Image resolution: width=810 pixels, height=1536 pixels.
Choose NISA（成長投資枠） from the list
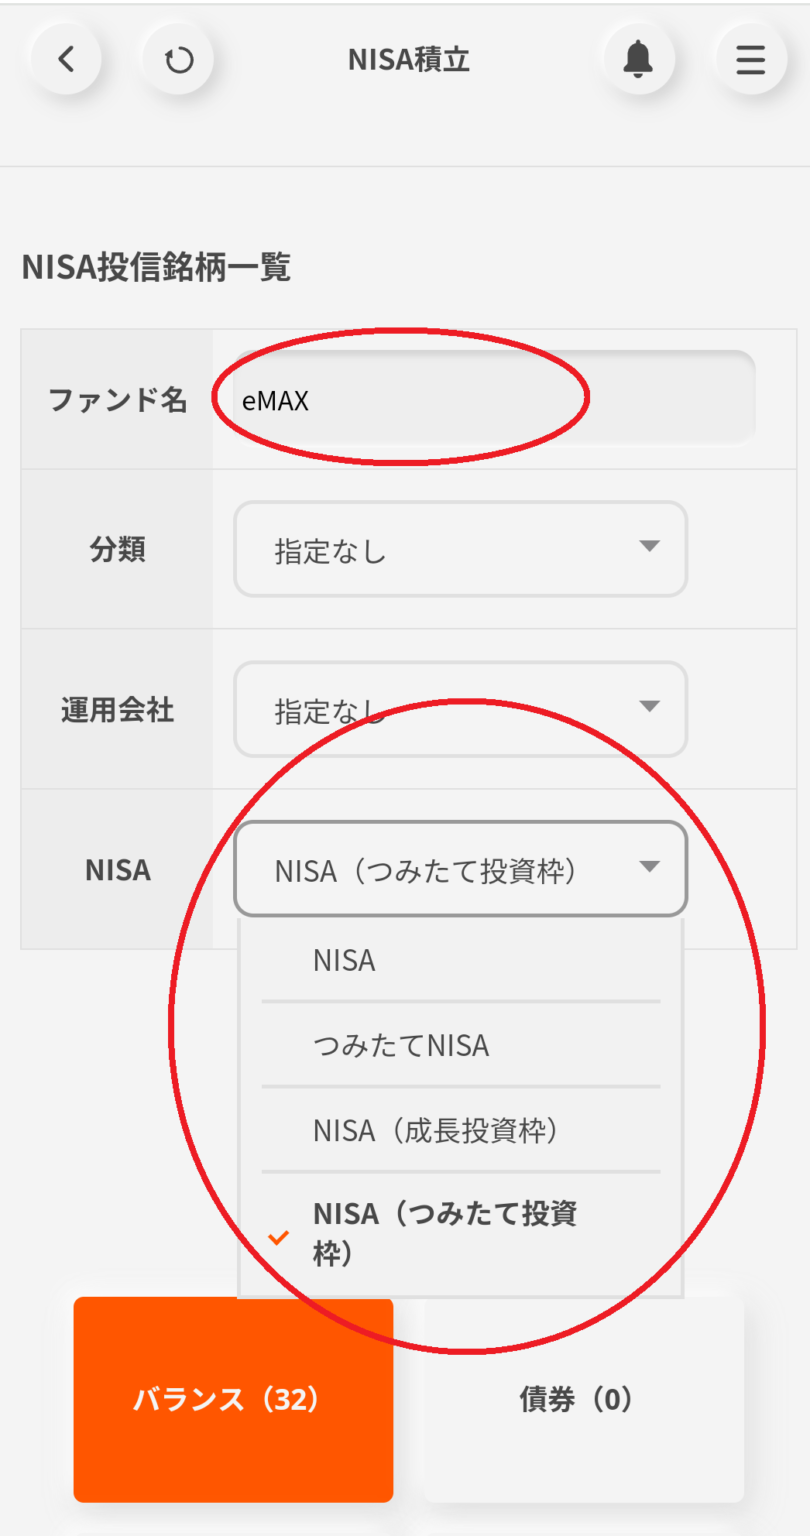[x=460, y=1129]
